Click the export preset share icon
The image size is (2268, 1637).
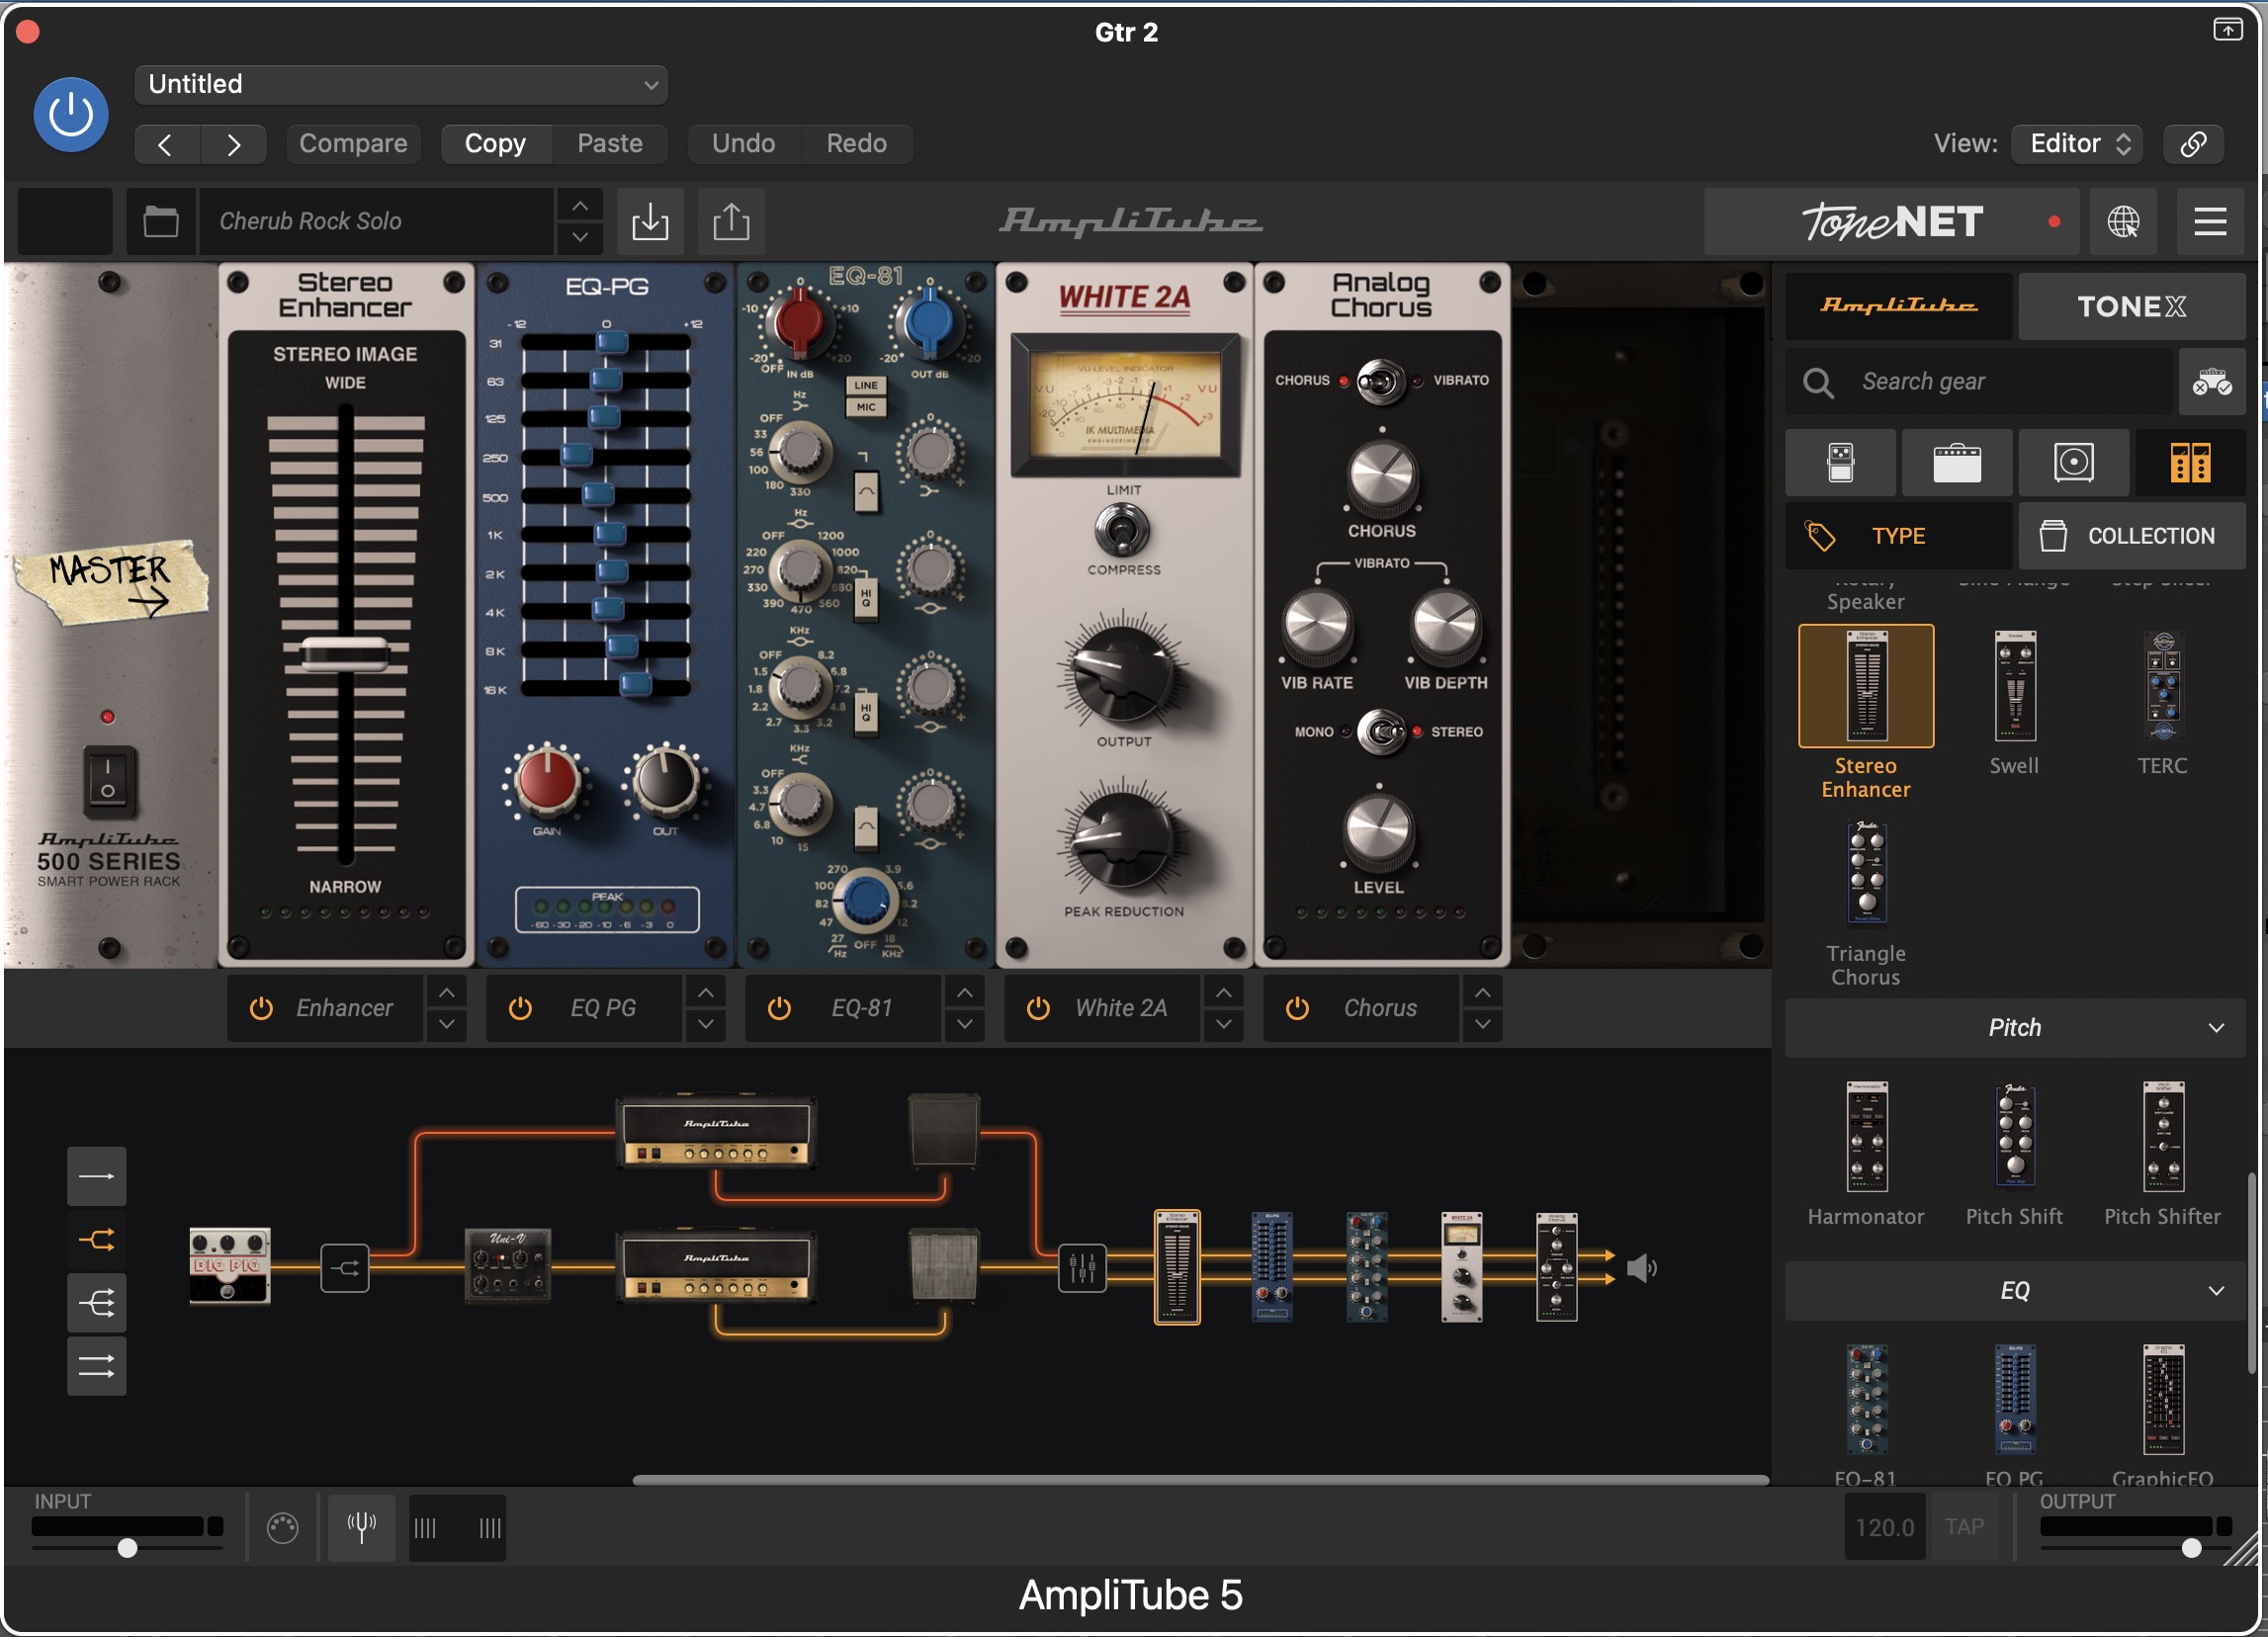point(731,221)
